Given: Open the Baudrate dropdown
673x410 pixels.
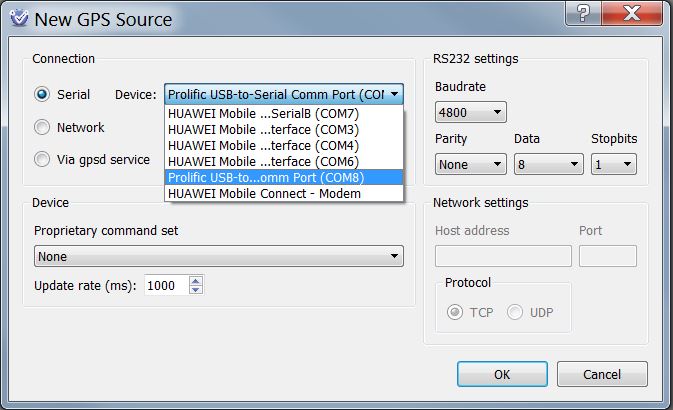Looking at the screenshot, I should tap(471, 112).
